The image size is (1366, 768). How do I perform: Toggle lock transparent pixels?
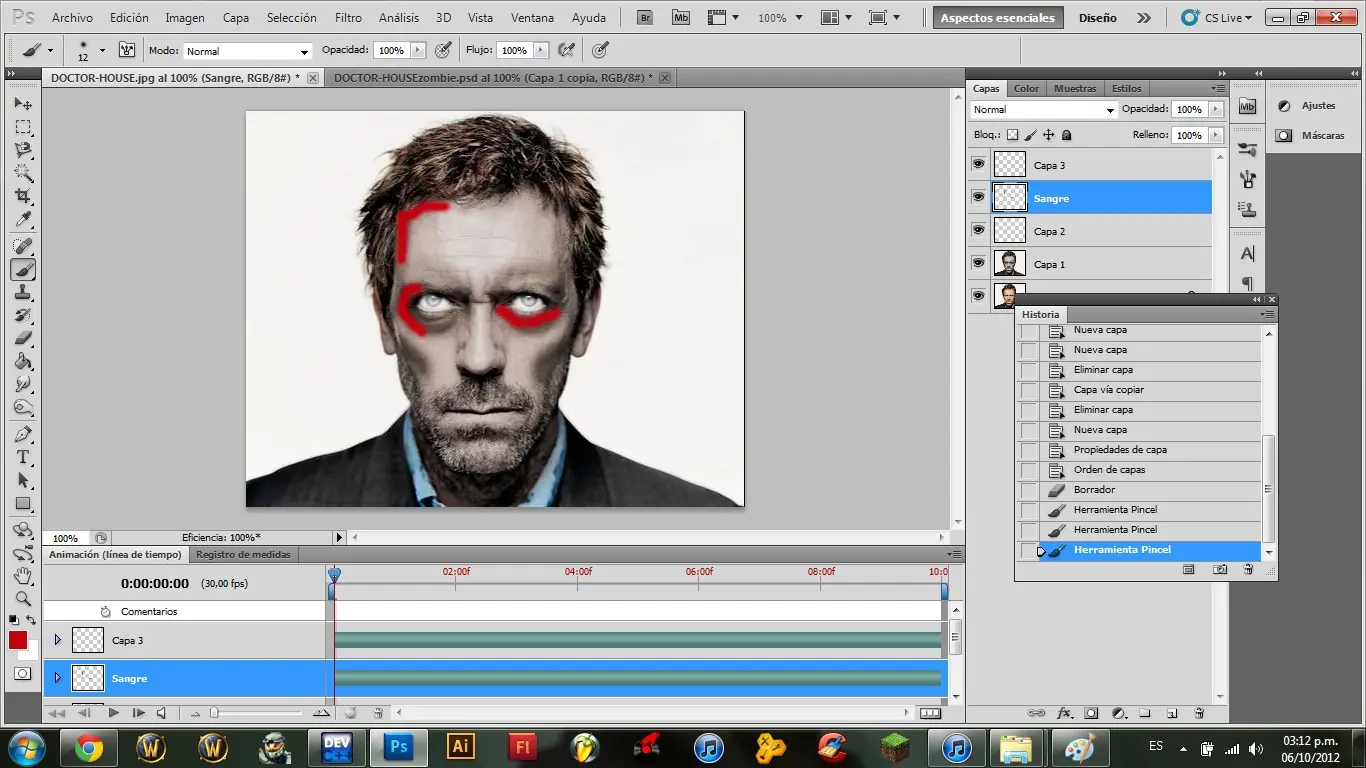1012,135
